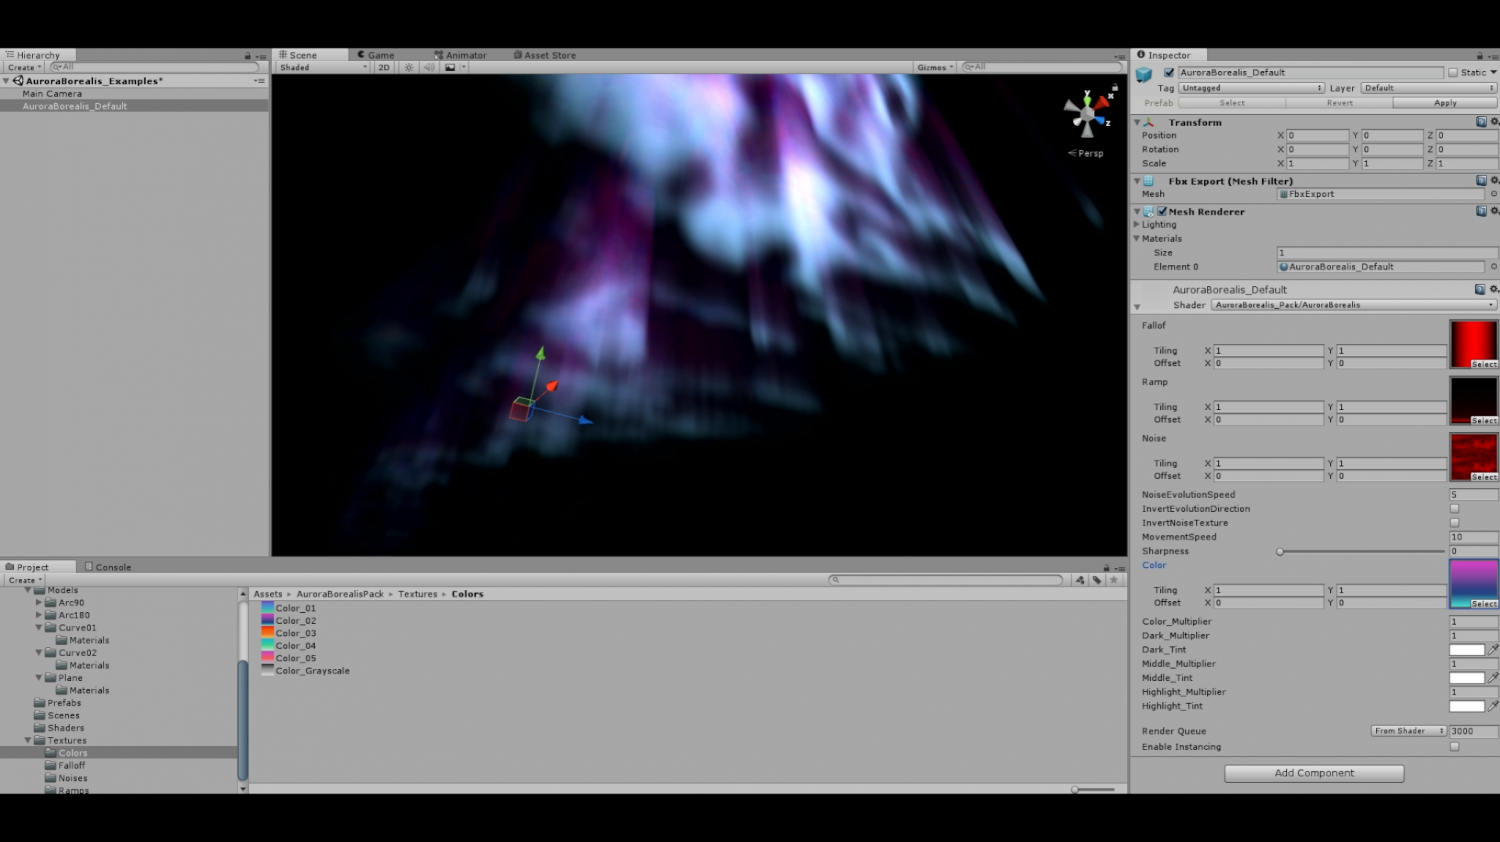
Task: Adjust the Sharpness slider
Action: click(x=1362, y=551)
